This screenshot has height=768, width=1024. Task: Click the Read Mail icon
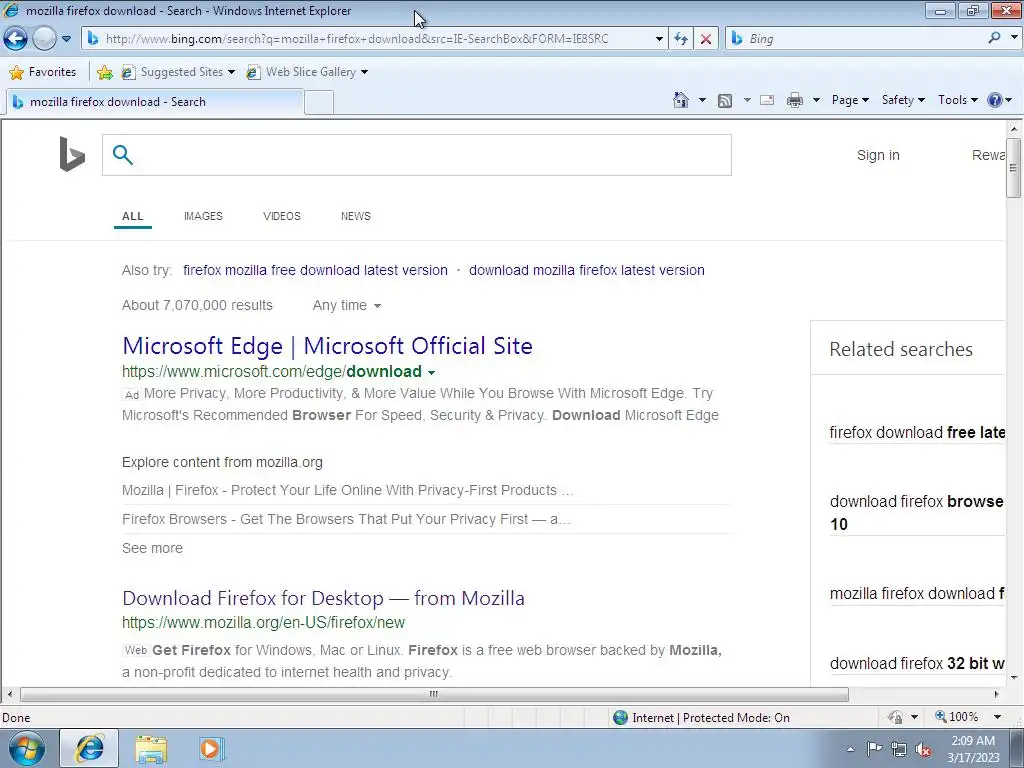tap(767, 100)
